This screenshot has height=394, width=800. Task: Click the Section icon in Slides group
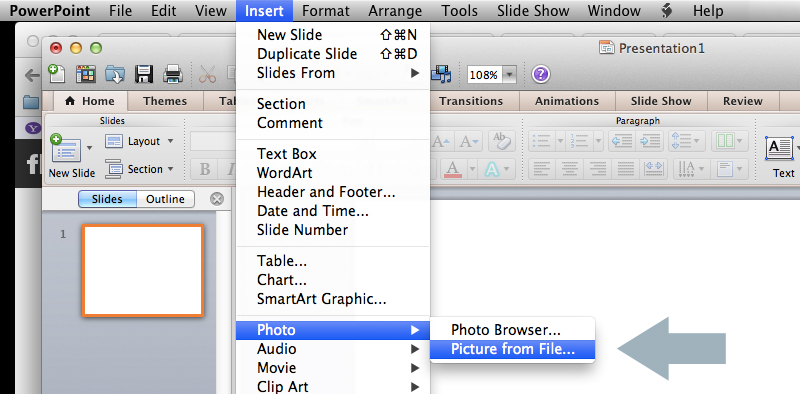tap(113, 169)
